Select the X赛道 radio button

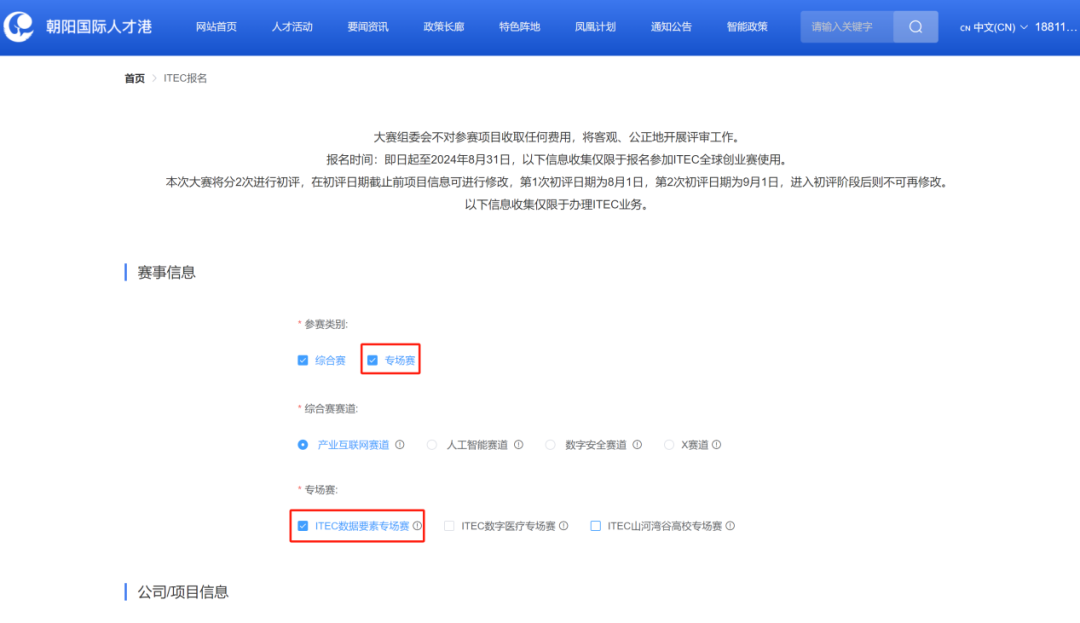669,445
